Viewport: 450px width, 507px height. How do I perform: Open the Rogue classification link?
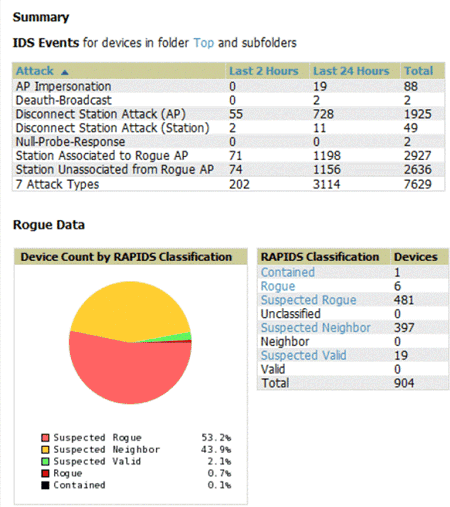click(x=278, y=286)
